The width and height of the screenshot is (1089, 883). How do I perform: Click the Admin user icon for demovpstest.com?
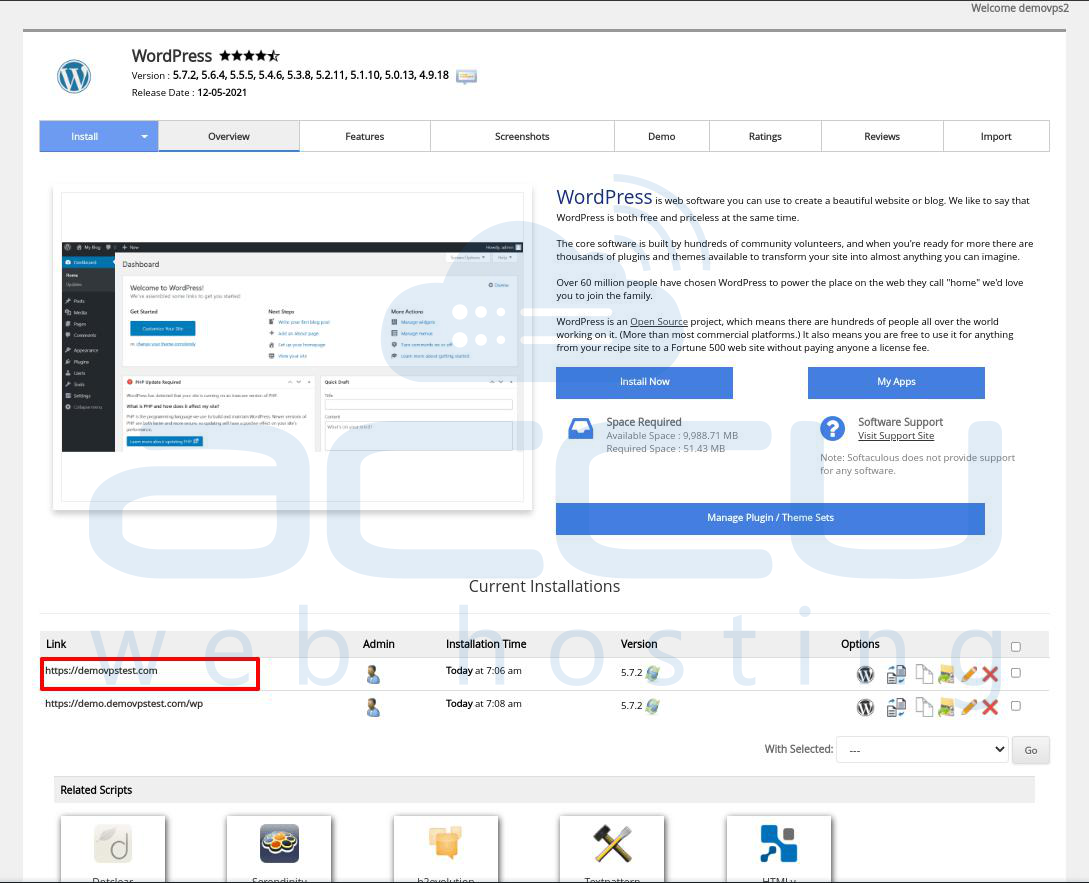coord(373,674)
